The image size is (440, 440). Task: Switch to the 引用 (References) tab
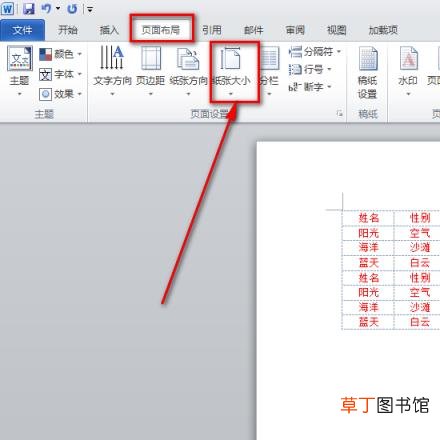tap(212, 30)
